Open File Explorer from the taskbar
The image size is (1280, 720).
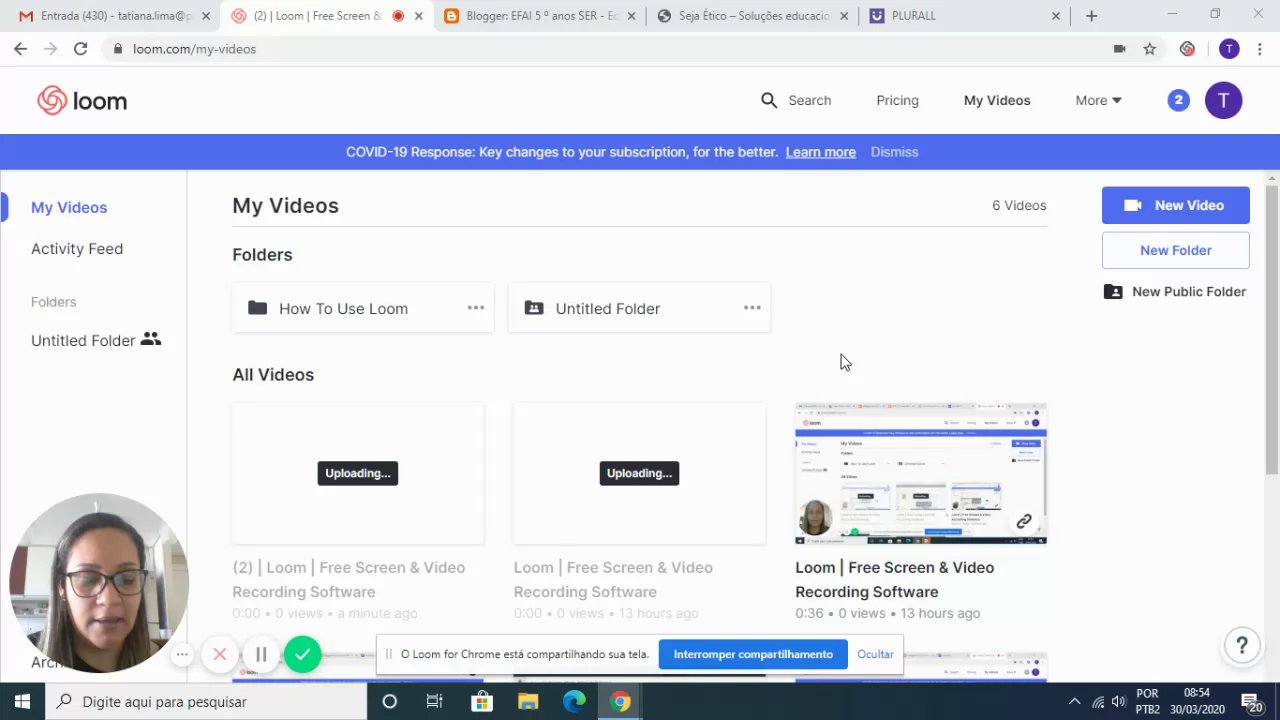tap(528, 701)
